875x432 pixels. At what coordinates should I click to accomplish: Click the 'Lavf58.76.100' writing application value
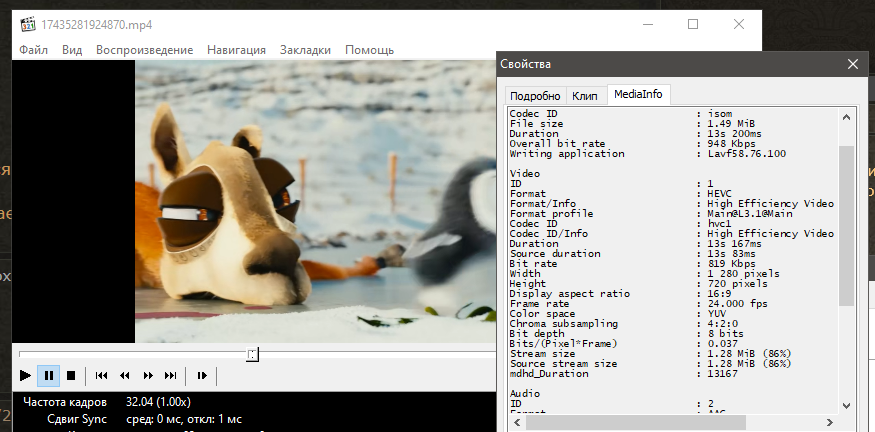(747, 153)
